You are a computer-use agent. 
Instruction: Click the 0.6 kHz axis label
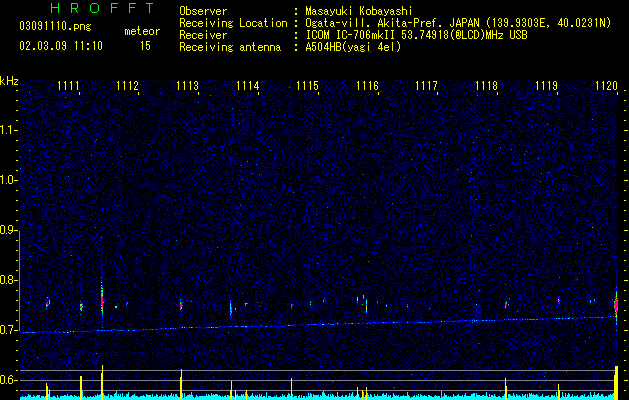(x=9, y=380)
